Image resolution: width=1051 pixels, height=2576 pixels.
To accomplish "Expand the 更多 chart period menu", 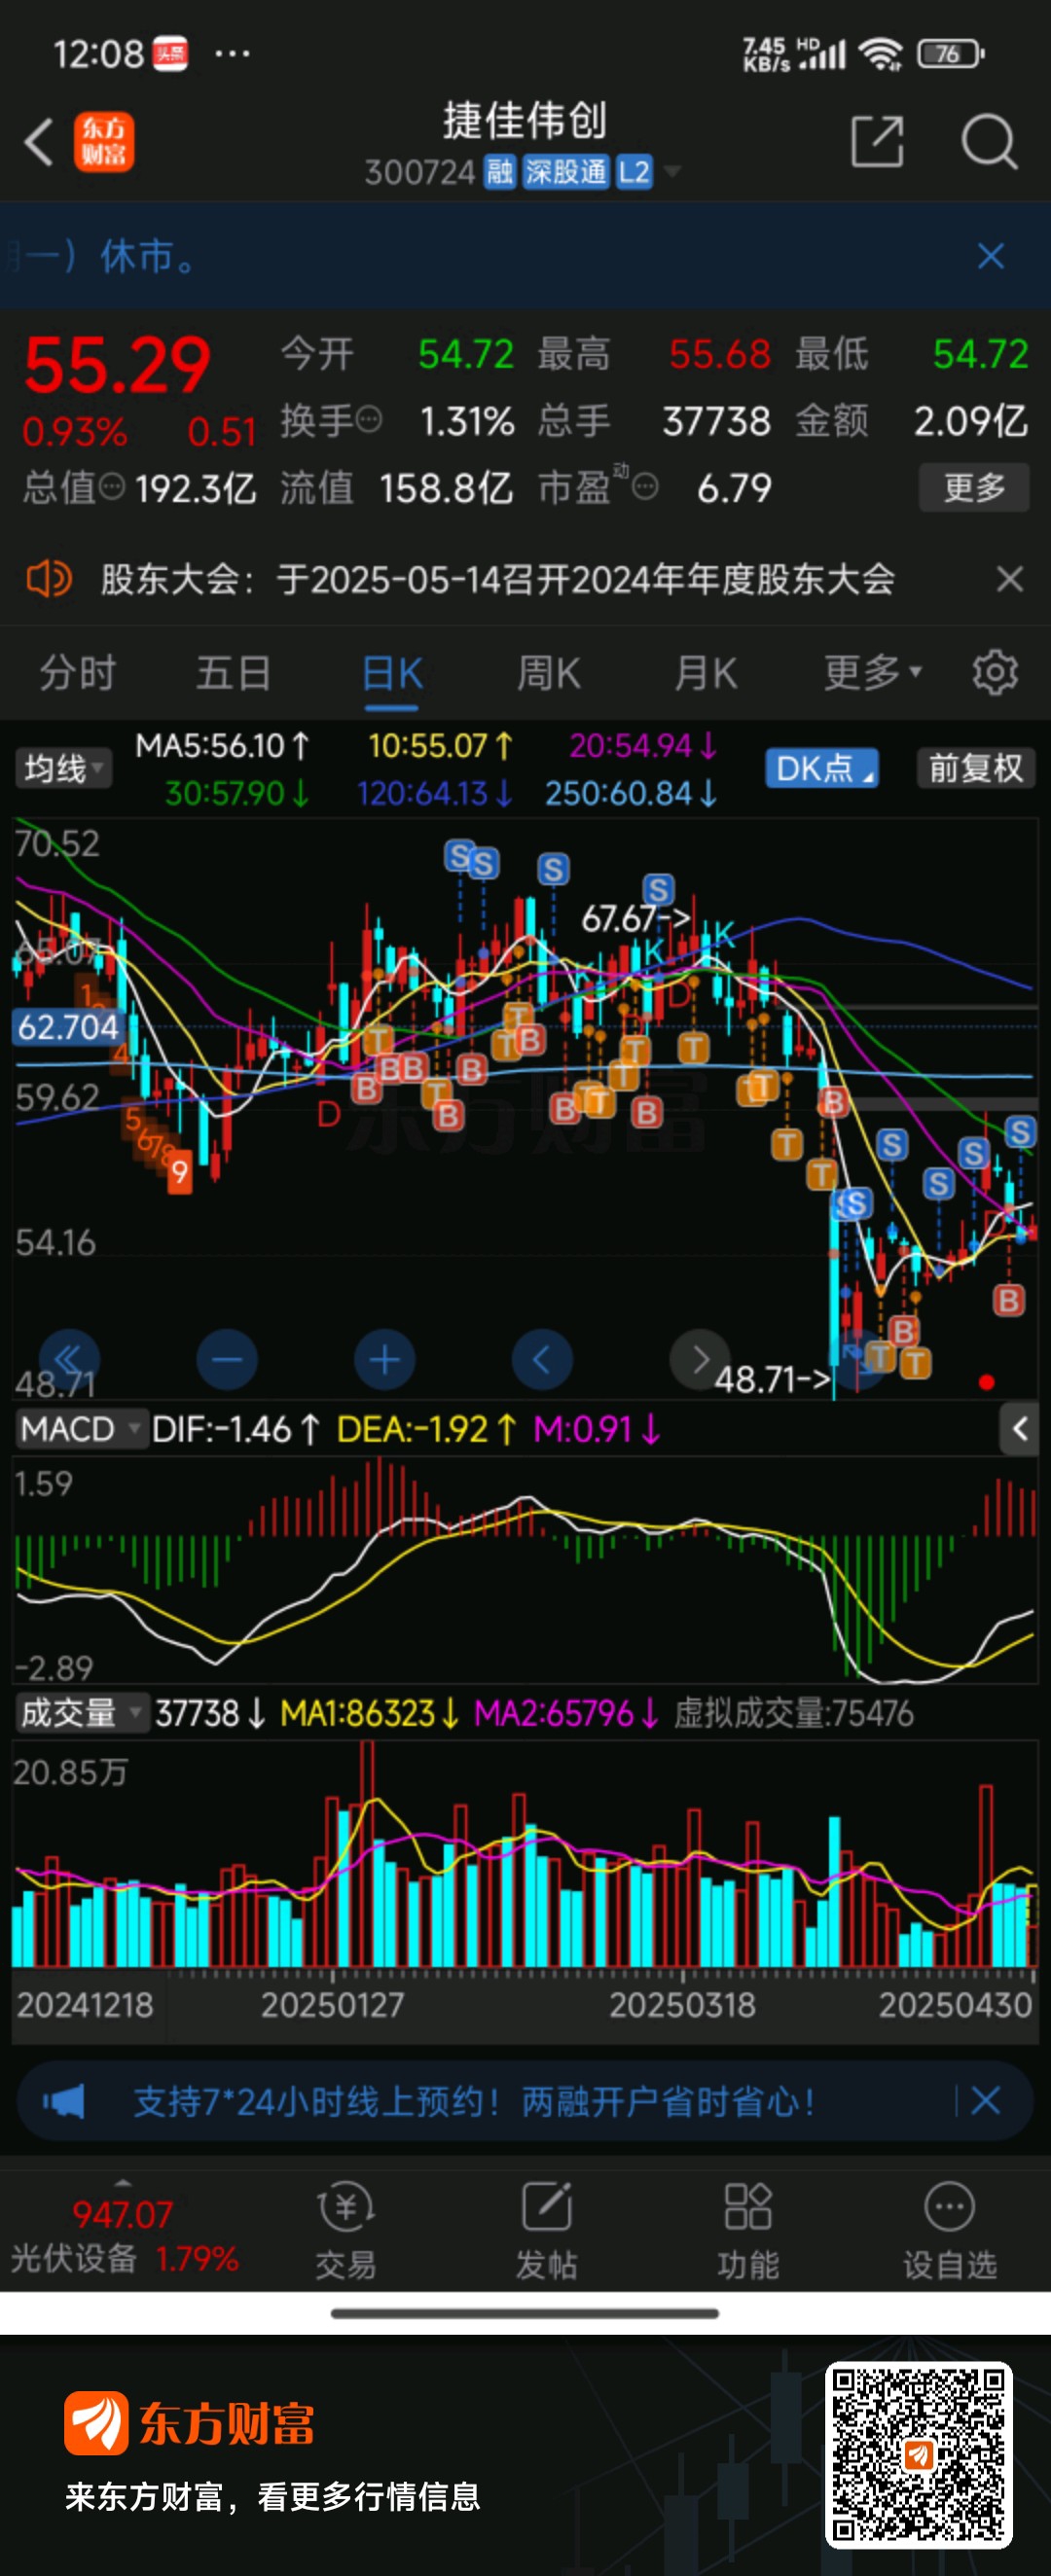I will coord(872,673).
